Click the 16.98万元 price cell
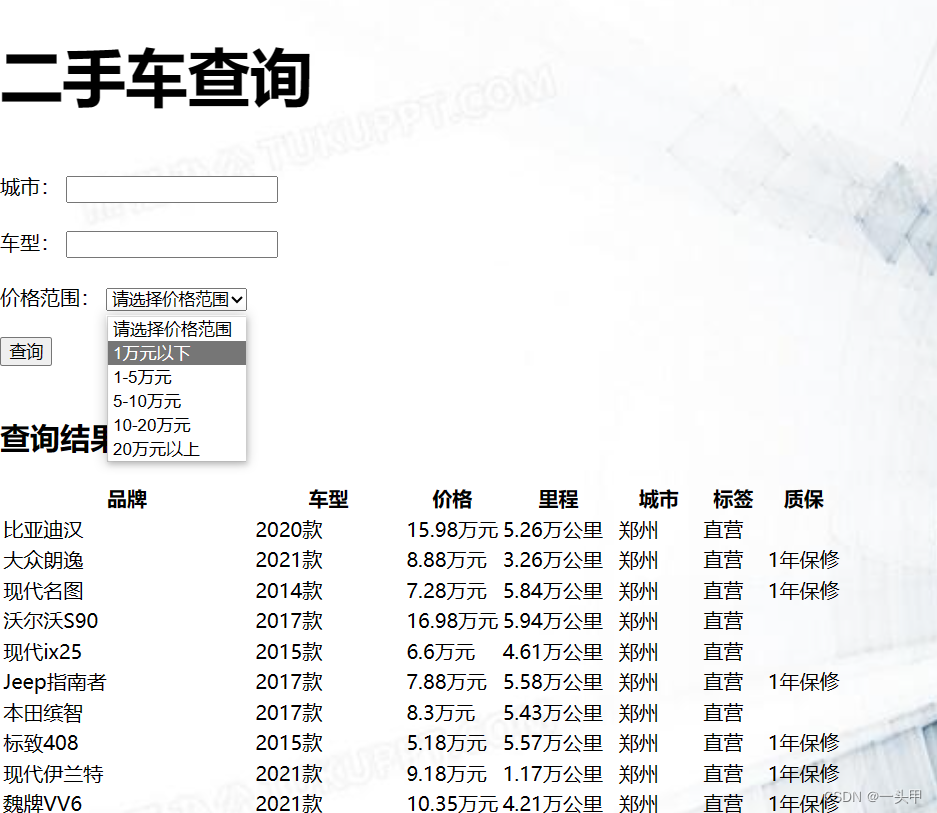This screenshot has height=813, width=937. [x=452, y=621]
